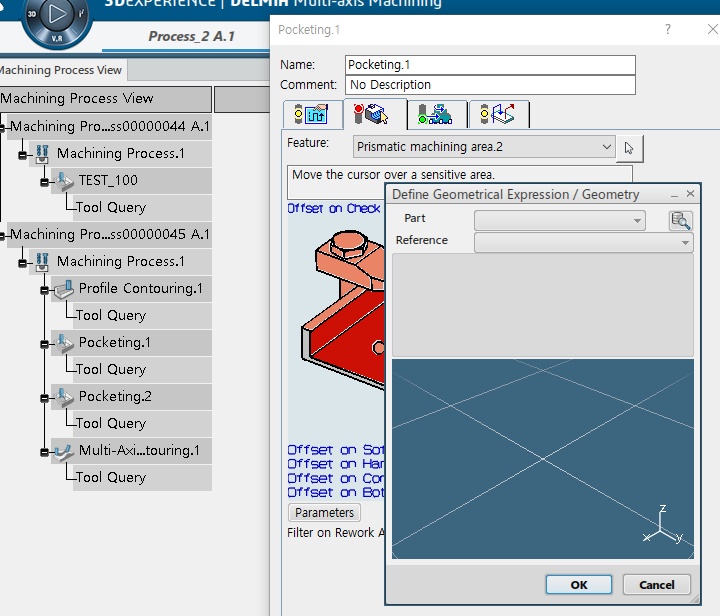The height and width of the screenshot is (616, 720).
Task: Click the Offset on Check label
Action: click(334, 208)
